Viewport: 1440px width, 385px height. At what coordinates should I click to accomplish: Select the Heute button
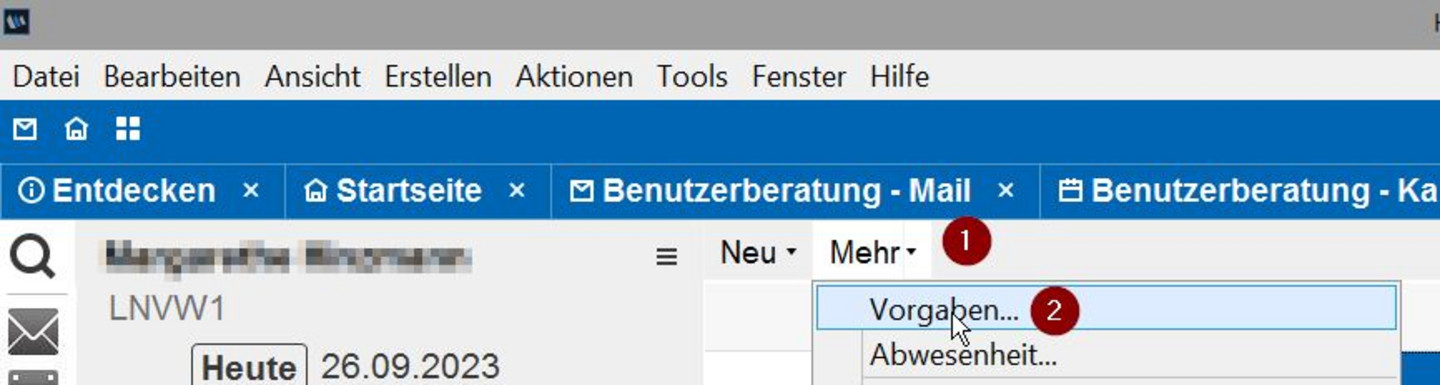coord(249,366)
